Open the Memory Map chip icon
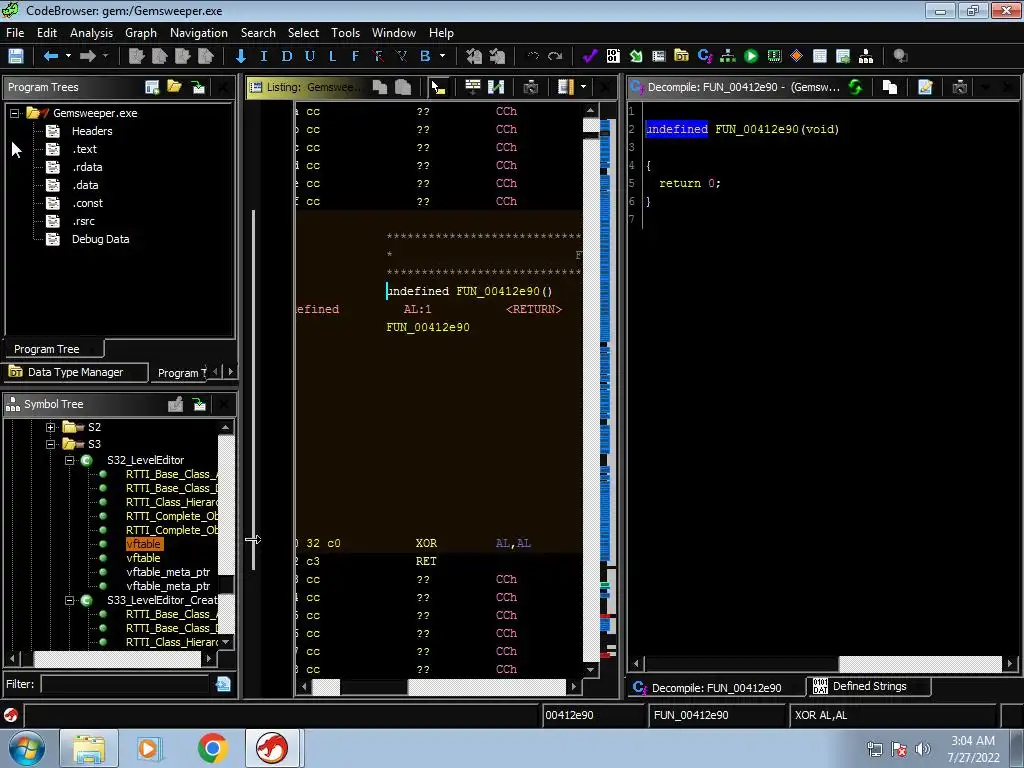Image resolution: width=1024 pixels, height=768 pixels. point(774,56)
